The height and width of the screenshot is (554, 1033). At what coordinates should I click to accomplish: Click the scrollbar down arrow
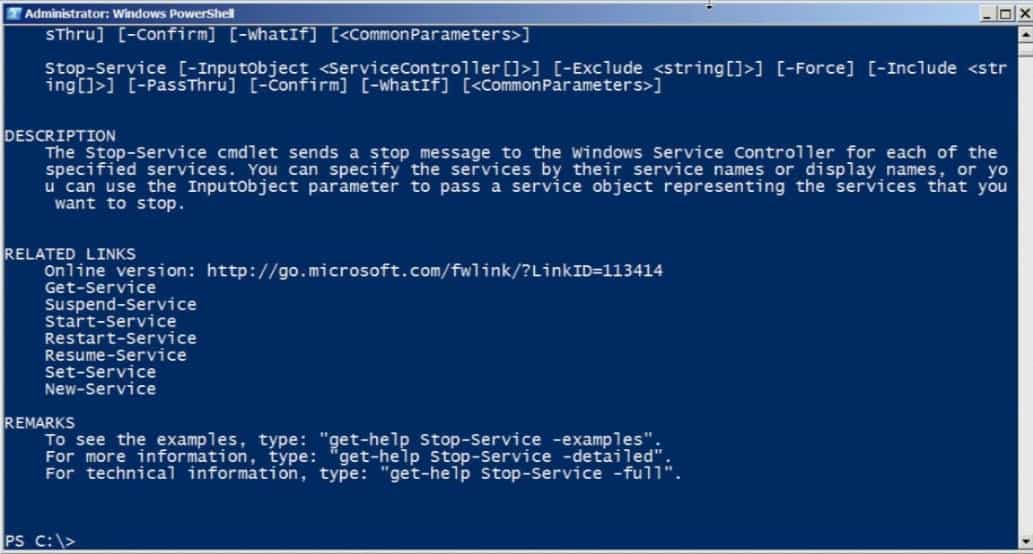pyautogui.click(x=1026, y=542)
